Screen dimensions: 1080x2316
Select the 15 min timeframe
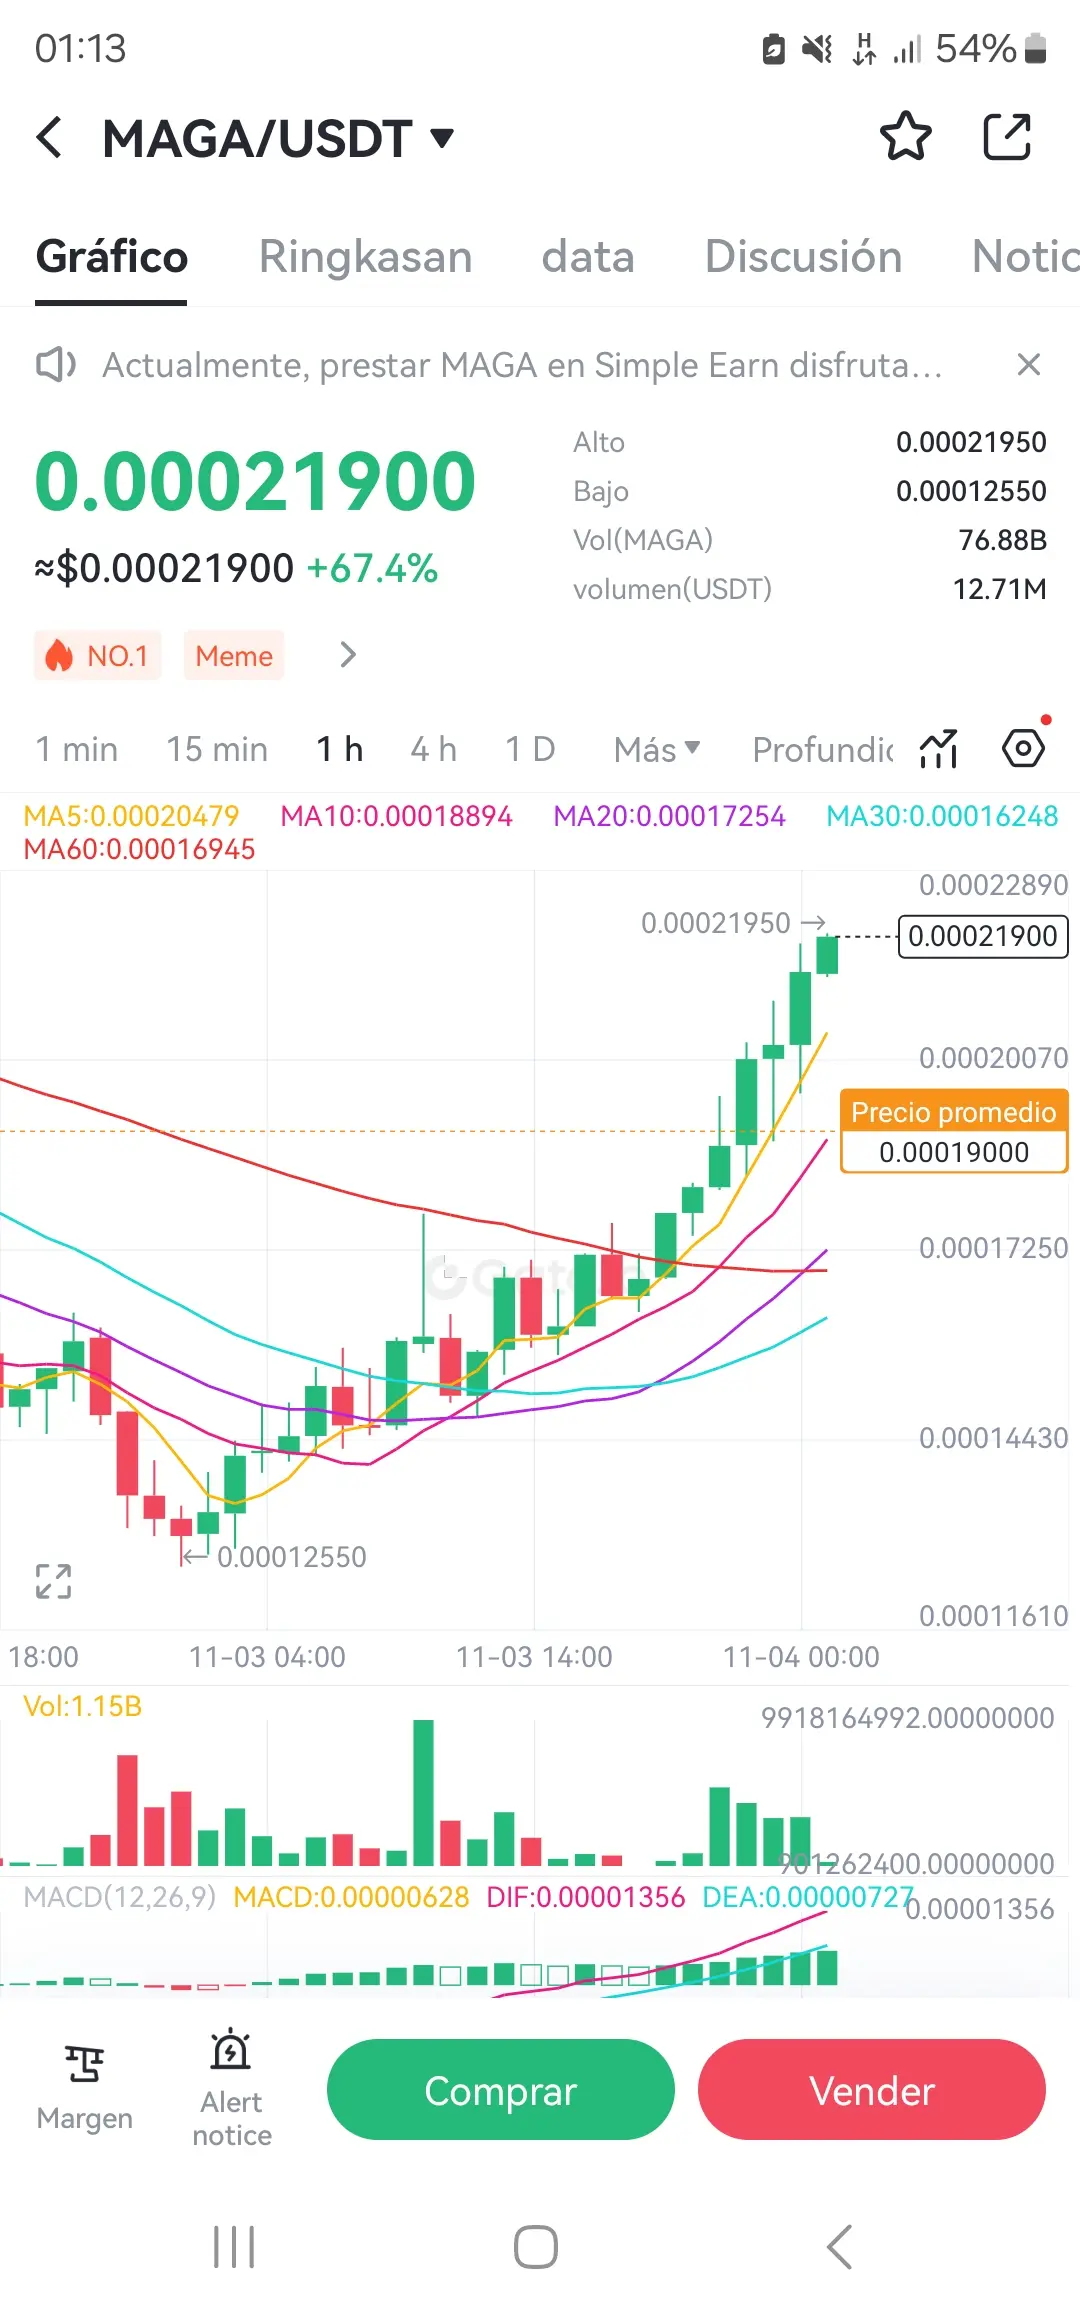point(217,749)
